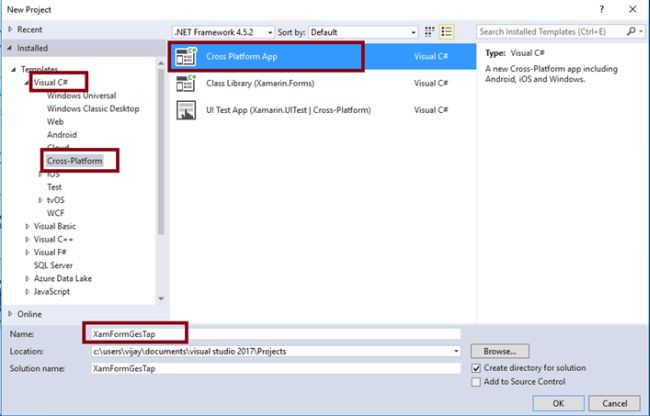Click the Recent section label
The height and width of the screenshot is (416, 650).
coord(29,29)
